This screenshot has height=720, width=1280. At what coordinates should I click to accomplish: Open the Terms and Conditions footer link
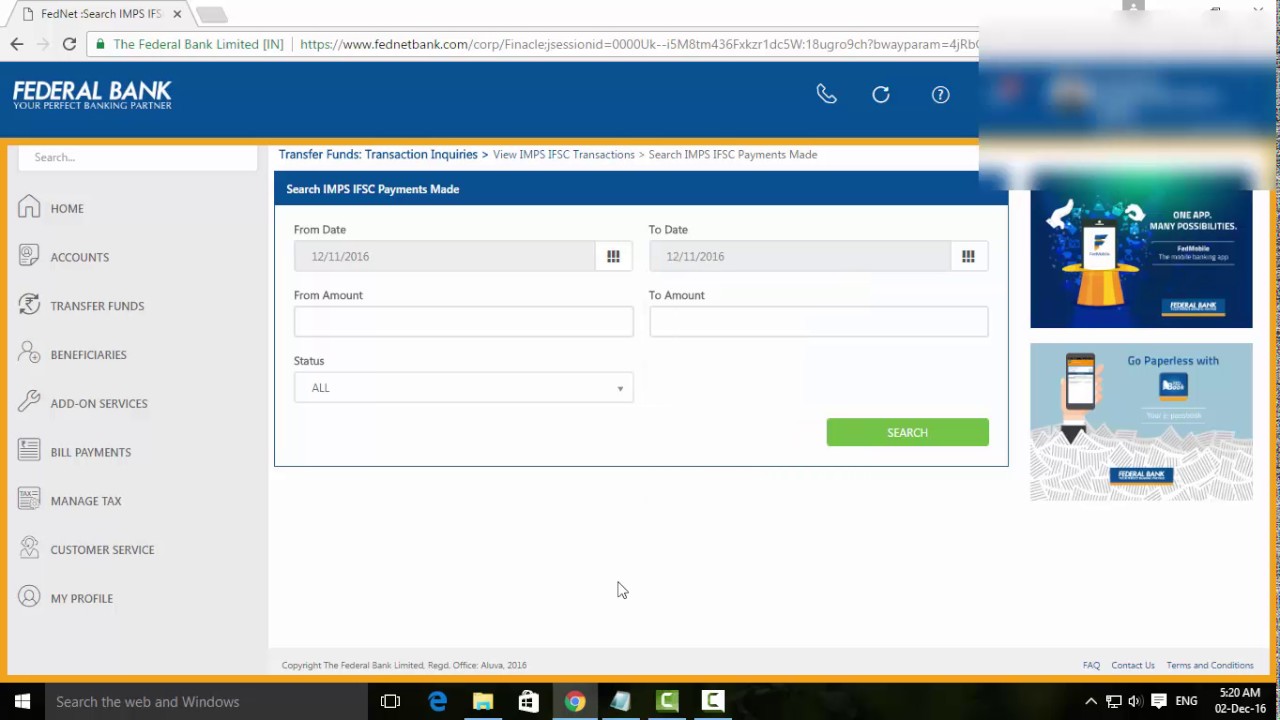pos(1210,665)
